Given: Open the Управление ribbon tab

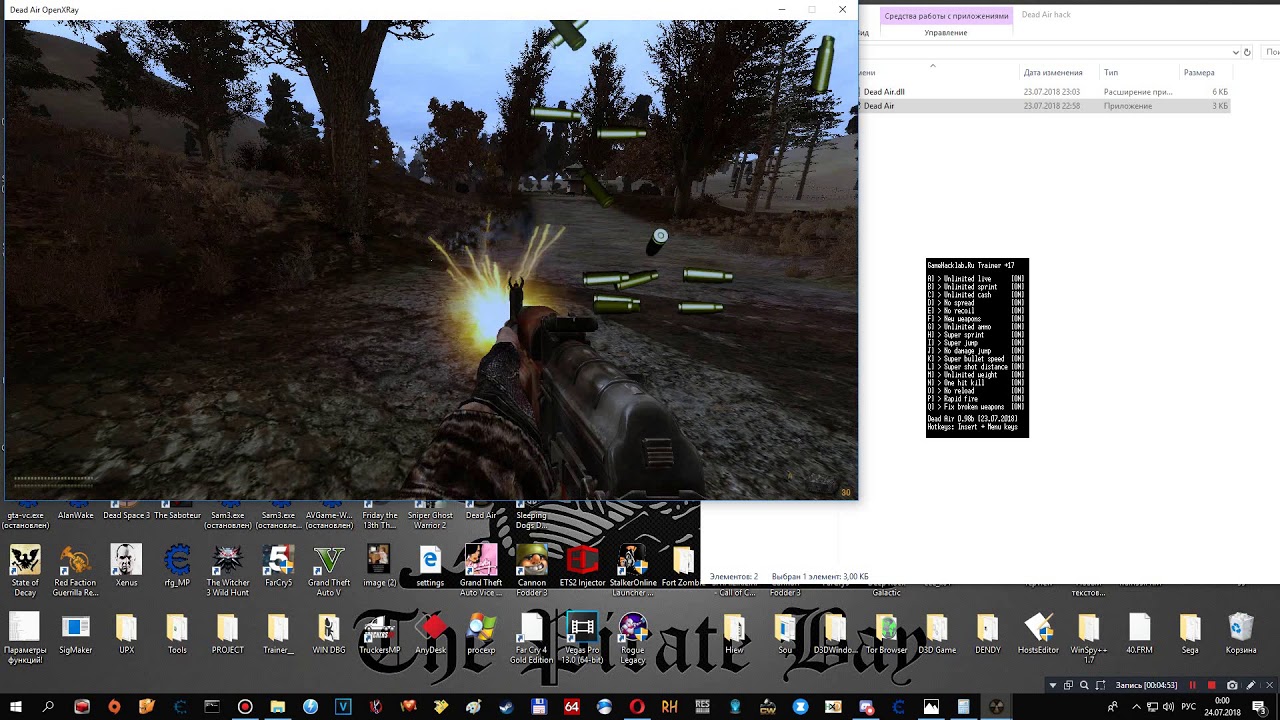Looking at the screenshot, I should [946, 33].
